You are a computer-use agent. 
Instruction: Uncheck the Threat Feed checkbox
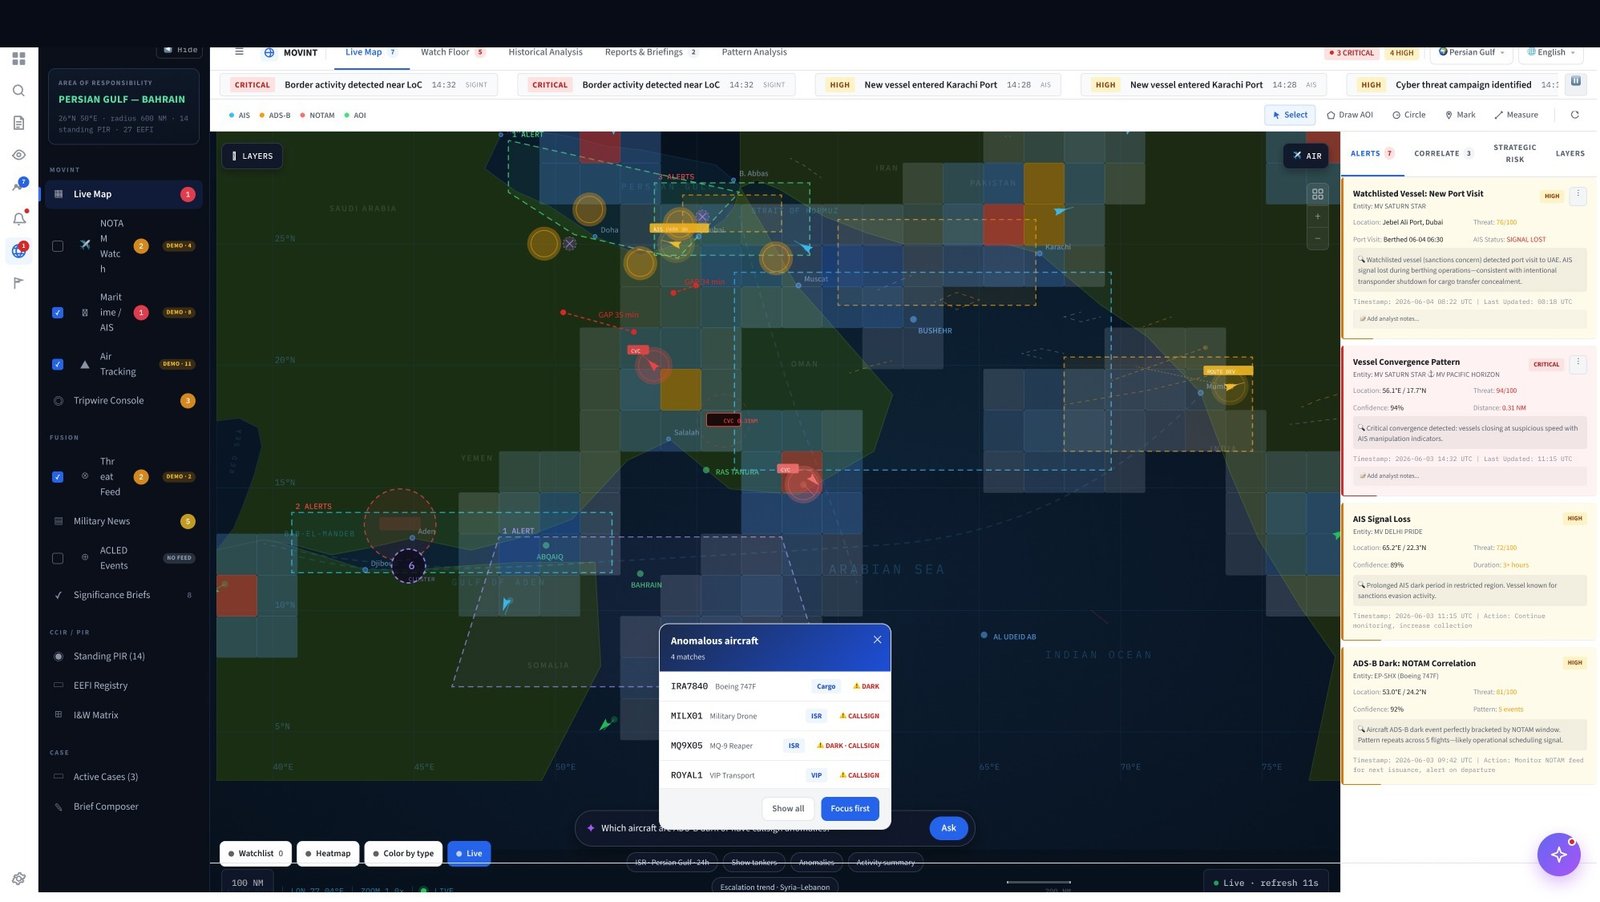point(57,477)
